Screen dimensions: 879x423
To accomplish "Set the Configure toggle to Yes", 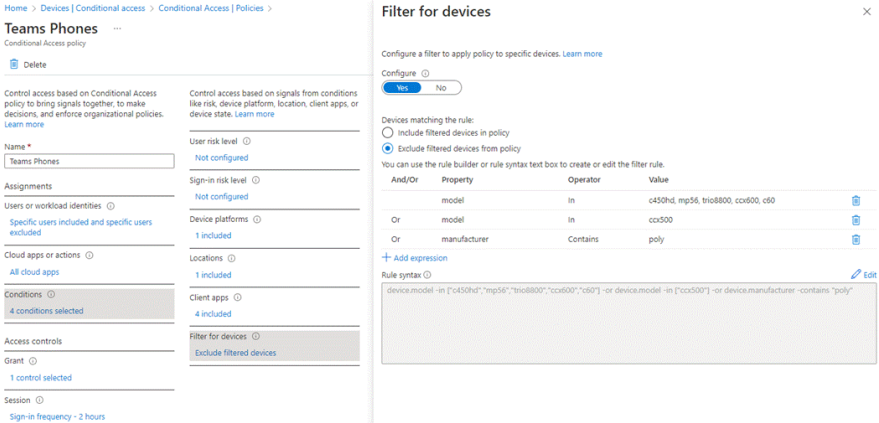I will 402,88.
